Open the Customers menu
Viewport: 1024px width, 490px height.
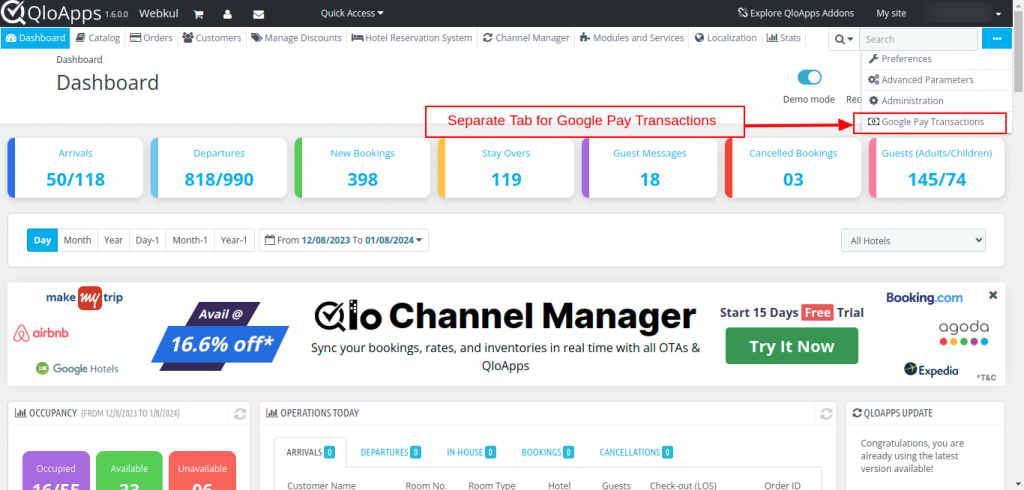[x=212, y=38]
